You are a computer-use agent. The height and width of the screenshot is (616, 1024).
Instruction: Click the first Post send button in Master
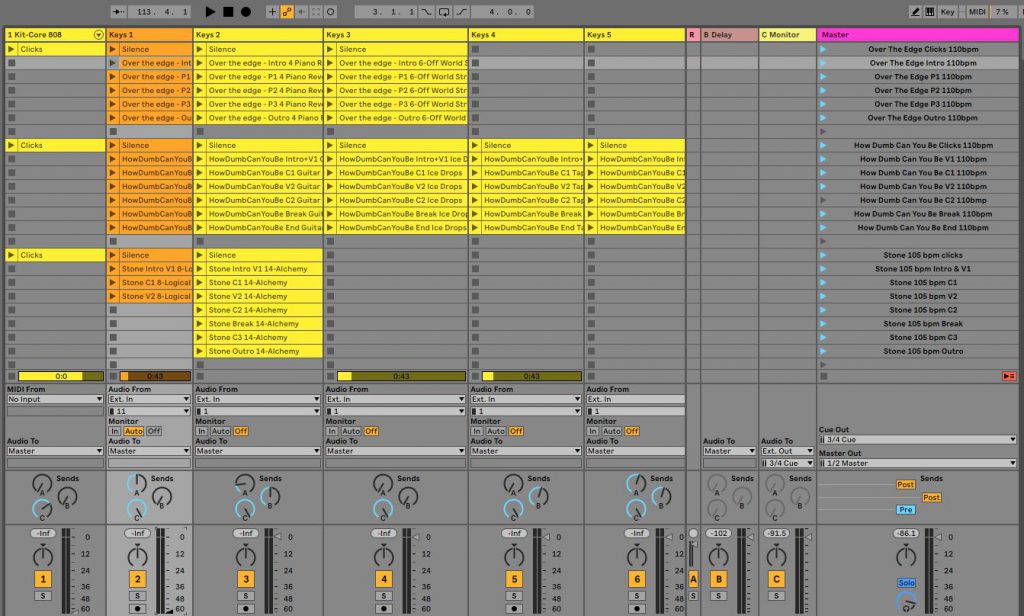pyautogui.click(x=906, y=484)
